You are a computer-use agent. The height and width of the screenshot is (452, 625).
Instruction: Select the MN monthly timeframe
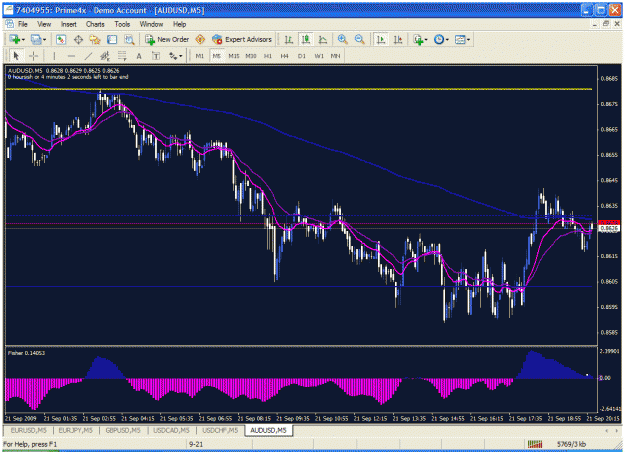pyautogui.click(x=335, y=56)
